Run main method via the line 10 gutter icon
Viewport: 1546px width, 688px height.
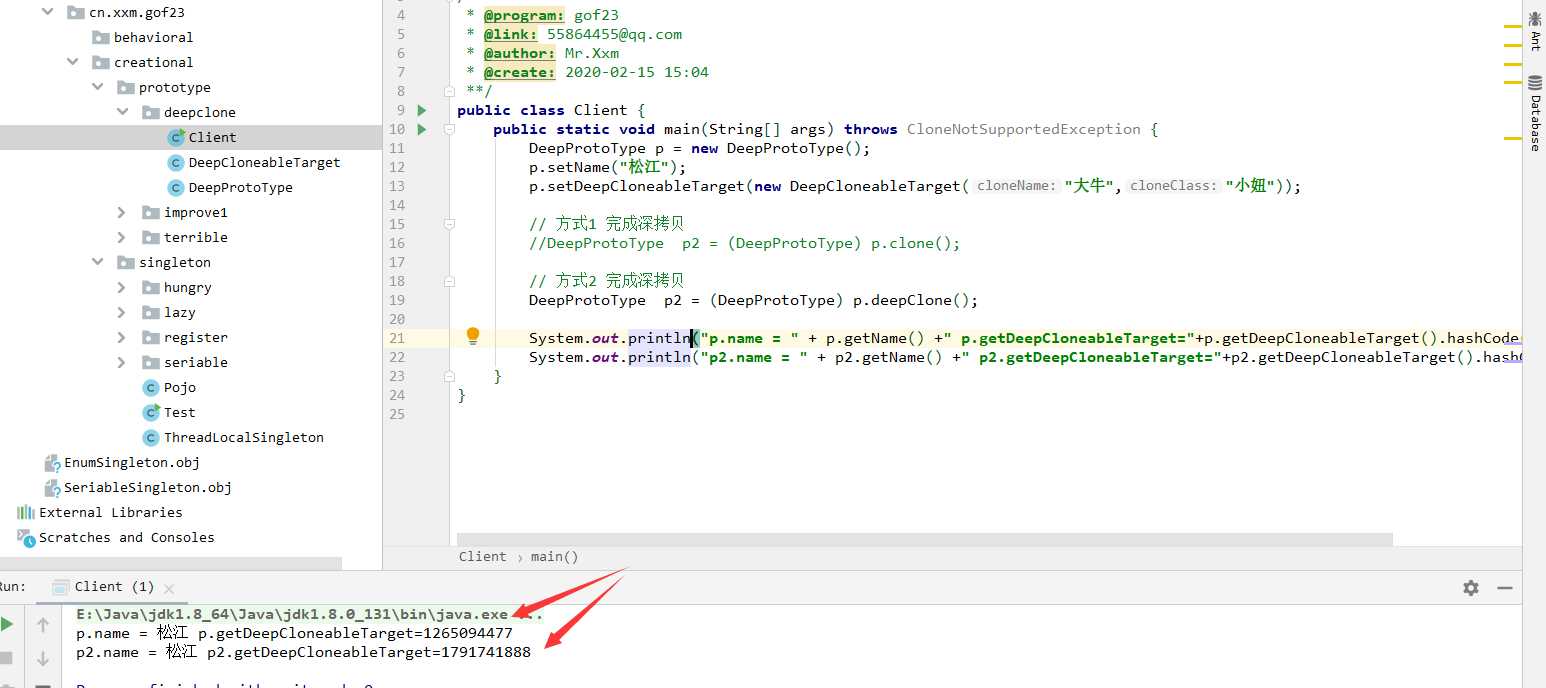pyautogui.click(x=421, y=129)
